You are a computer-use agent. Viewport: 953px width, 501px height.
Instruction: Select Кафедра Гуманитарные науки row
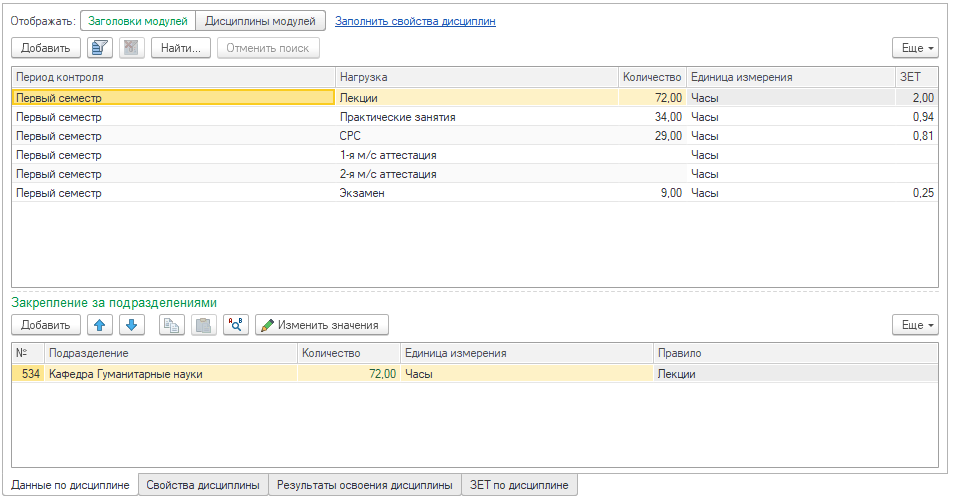(475, 374)
